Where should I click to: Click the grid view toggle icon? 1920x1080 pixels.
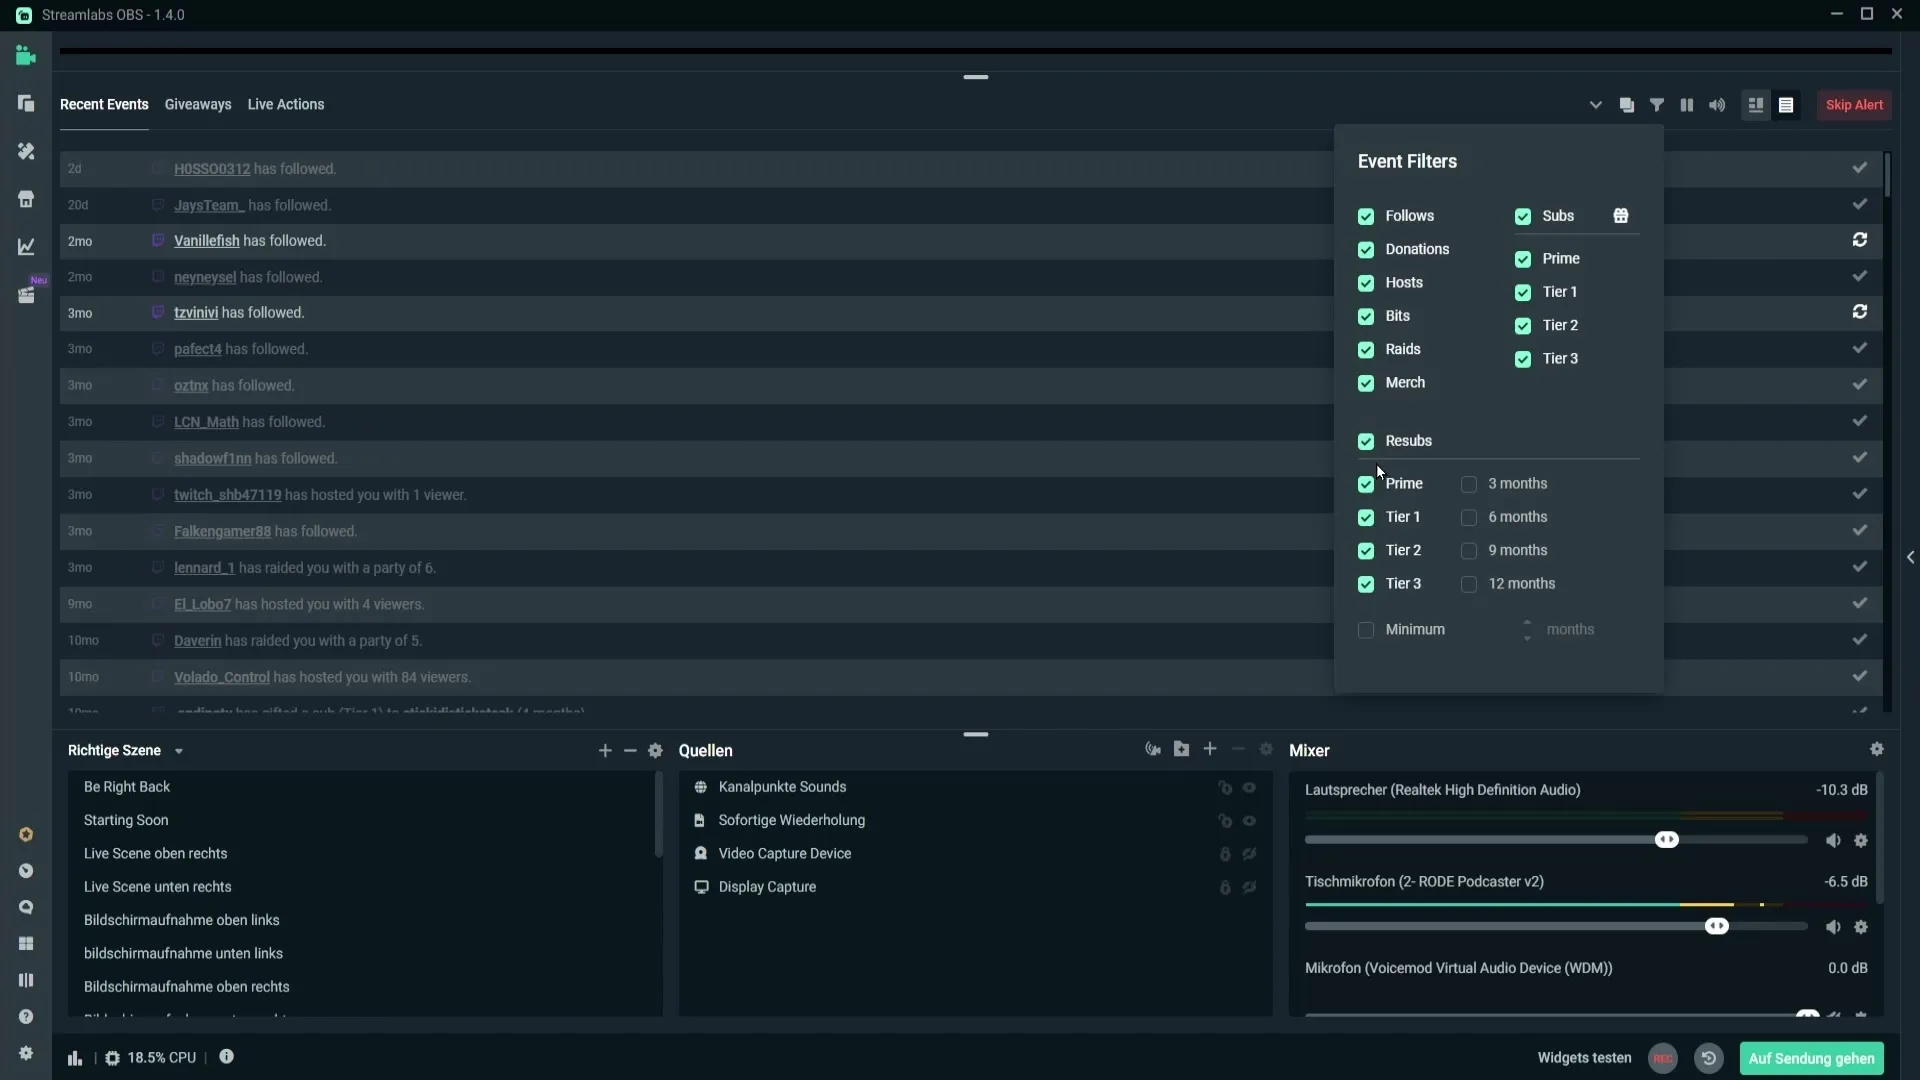[x=1755, y=104]
